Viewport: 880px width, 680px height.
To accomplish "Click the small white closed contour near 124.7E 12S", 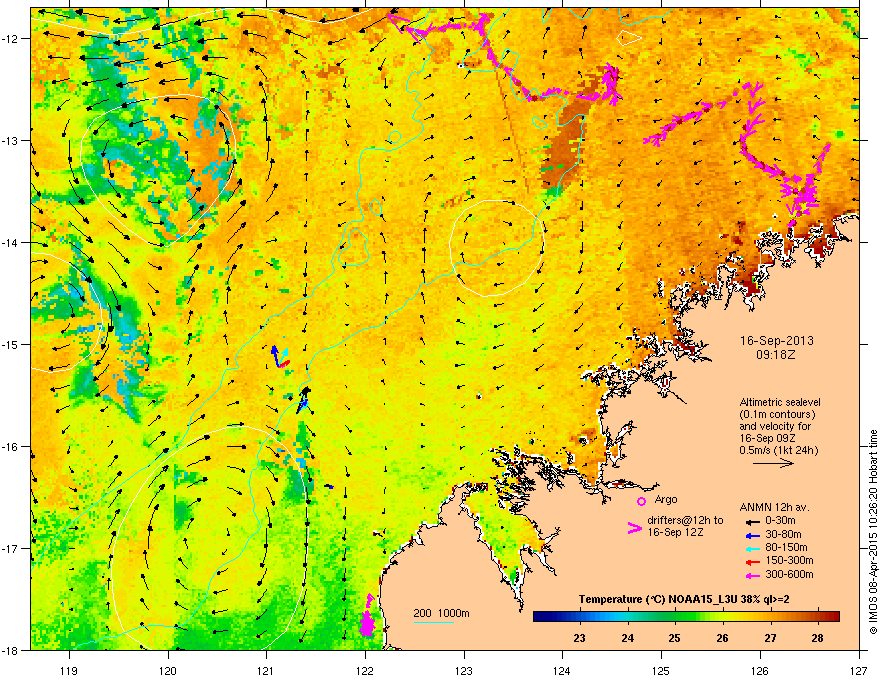I will (629, 39).
